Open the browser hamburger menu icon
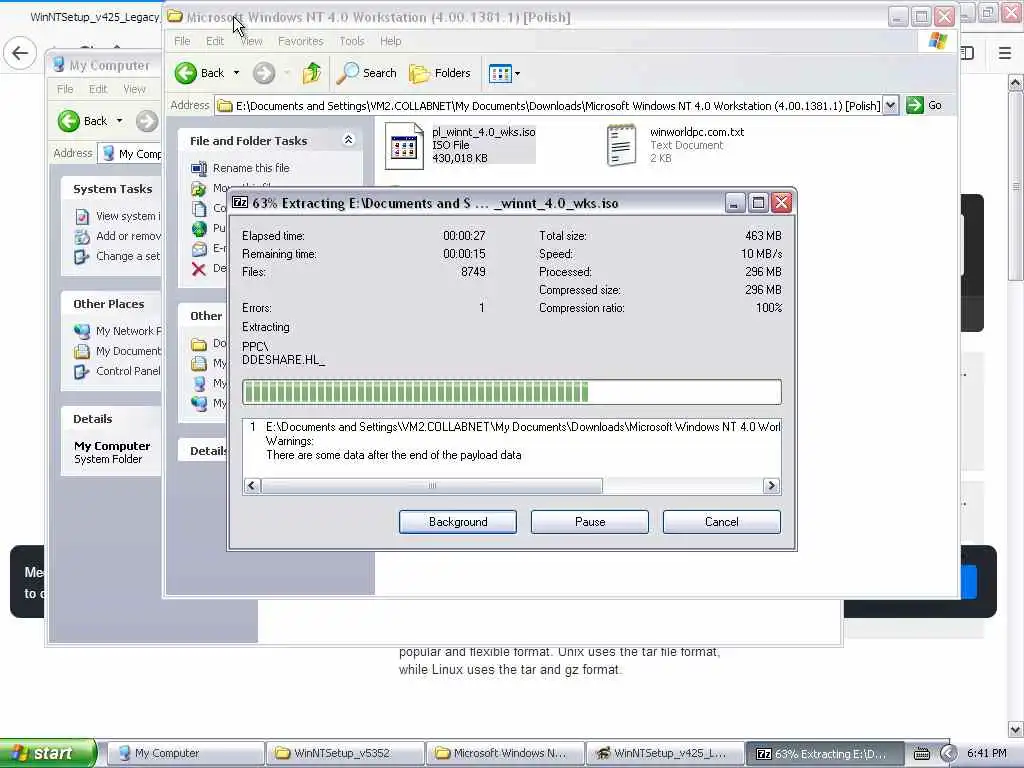Screen dimensions: 1024x768 tap(1005, 53)
